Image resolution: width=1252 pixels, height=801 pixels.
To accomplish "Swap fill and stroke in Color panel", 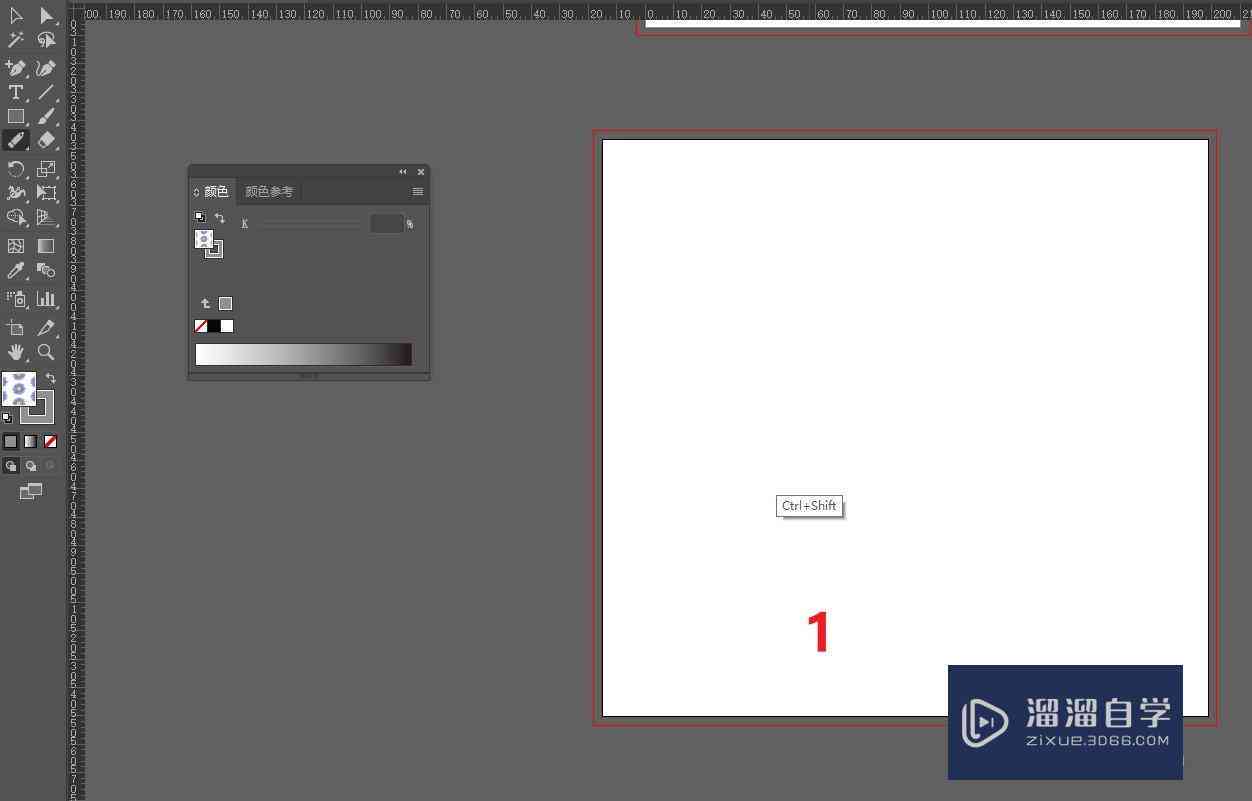I will [x=220, y=217].
